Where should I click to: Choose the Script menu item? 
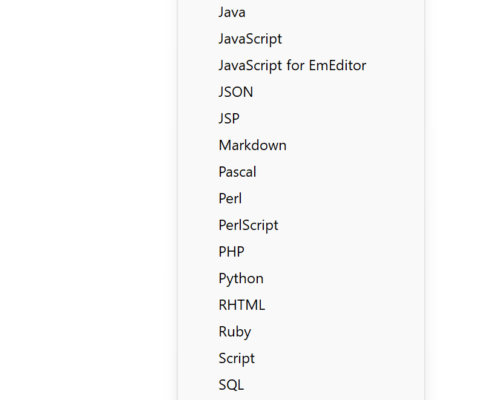301,358
